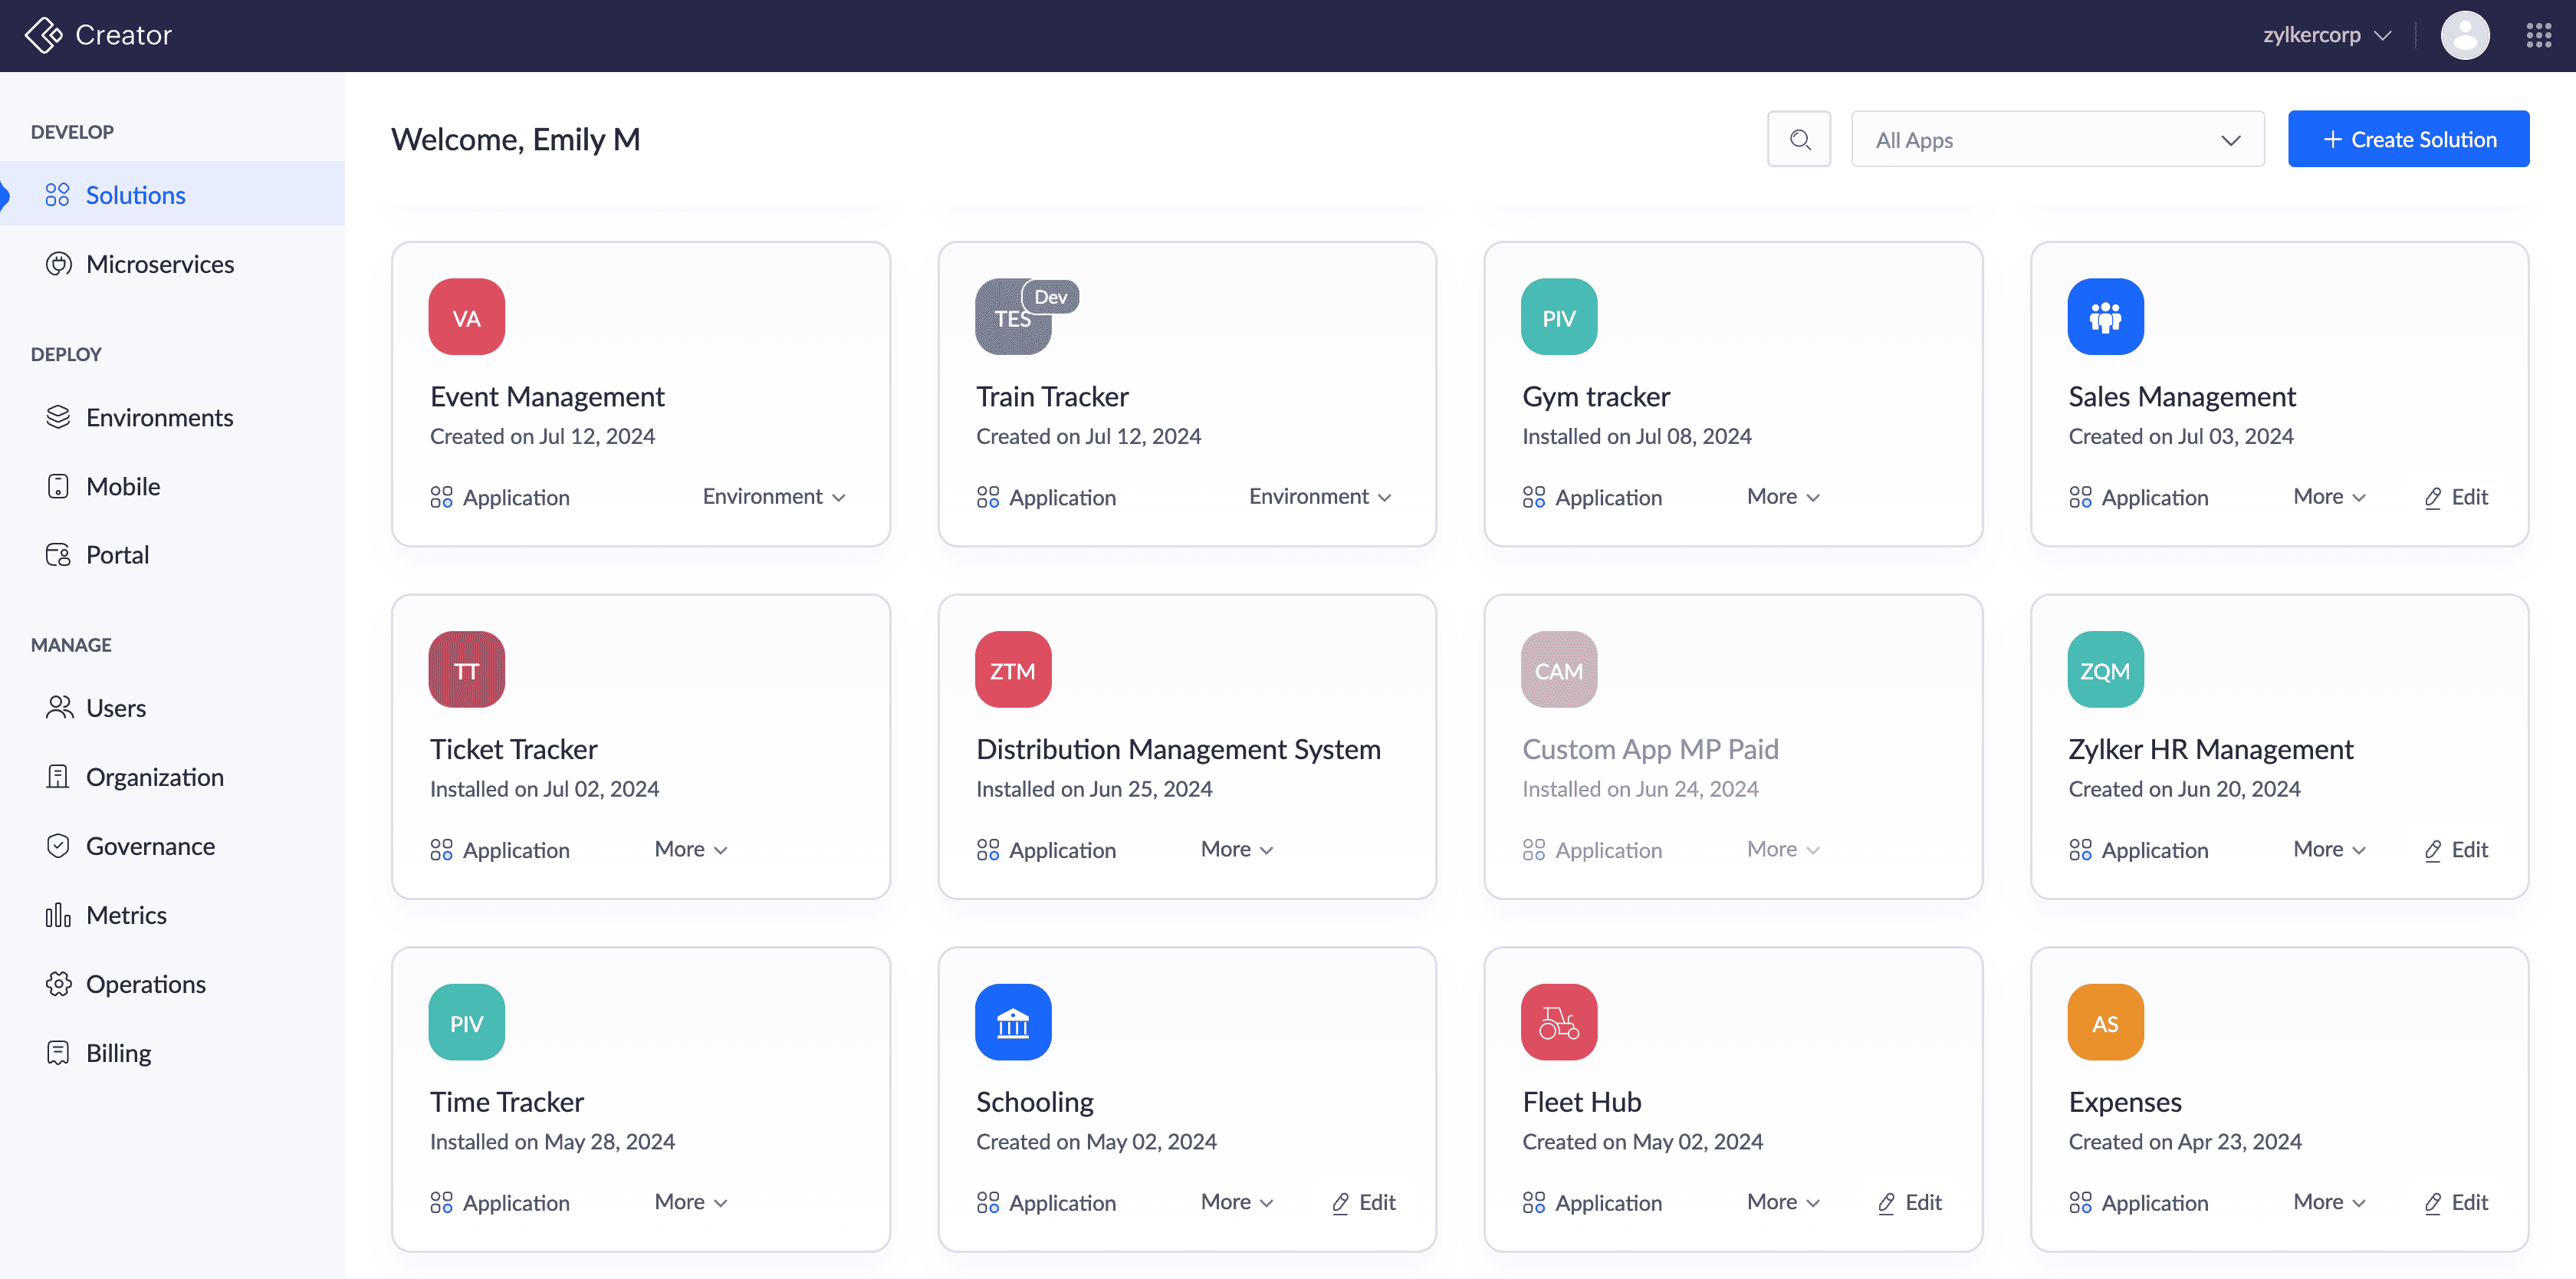Click the Sales Management app icon

coord(2104,317)
